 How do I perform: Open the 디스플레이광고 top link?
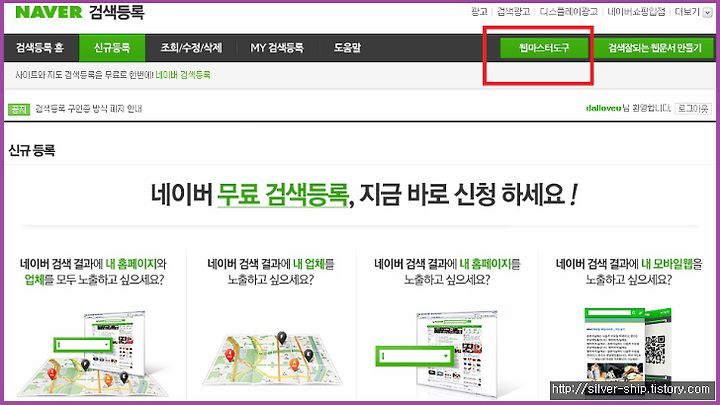pyautogui.click(x=568, y=11)
